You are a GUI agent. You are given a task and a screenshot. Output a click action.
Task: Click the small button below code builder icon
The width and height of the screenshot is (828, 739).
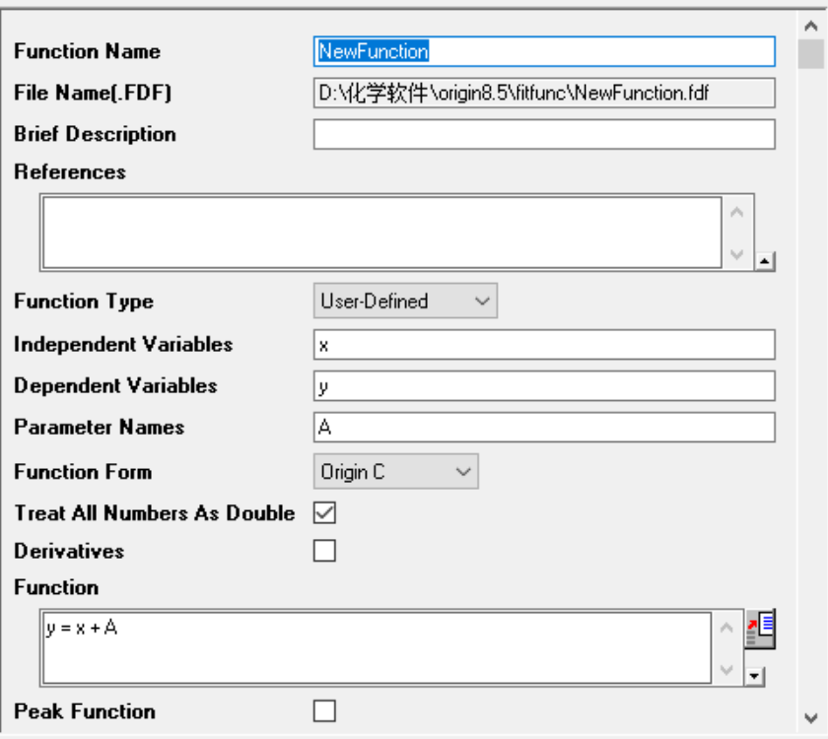(x=755, y=676)
